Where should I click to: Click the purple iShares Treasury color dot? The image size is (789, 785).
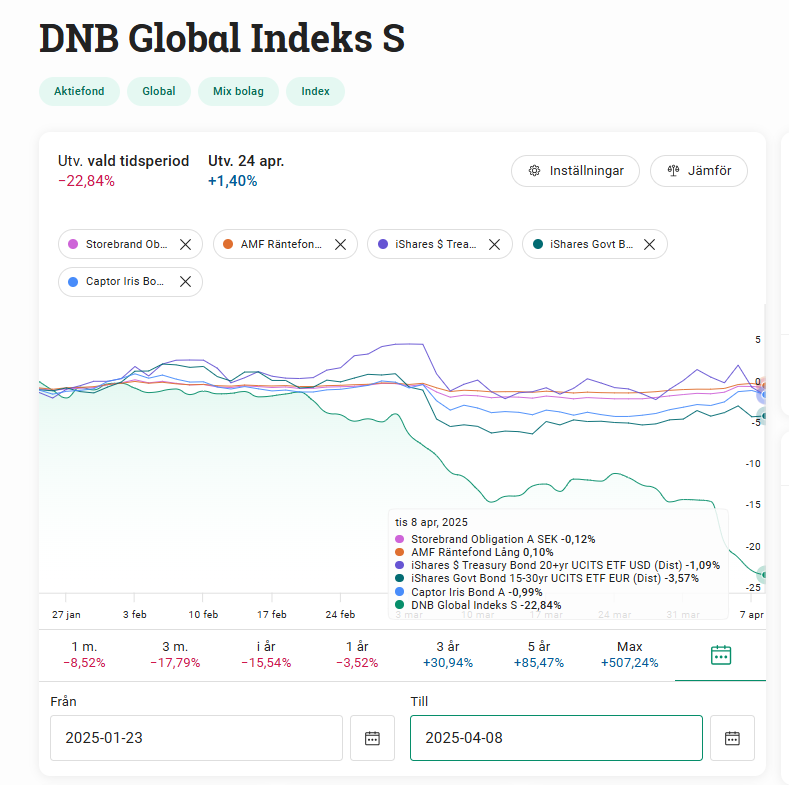[x=383, y=244]
